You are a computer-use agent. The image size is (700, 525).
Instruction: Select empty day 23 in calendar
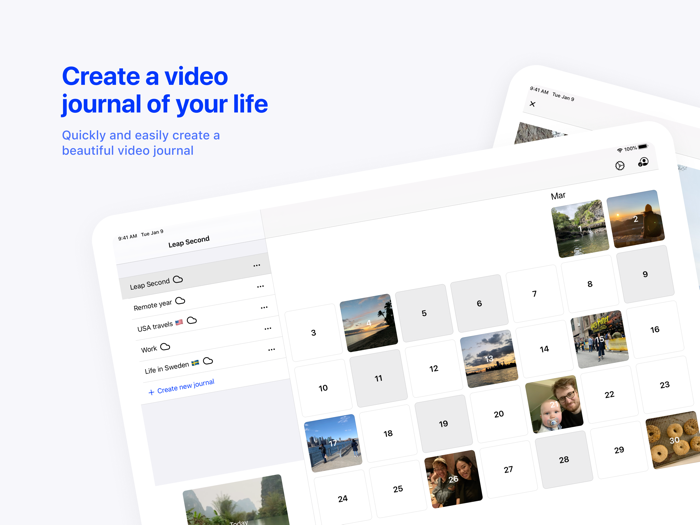coord(665,384)
